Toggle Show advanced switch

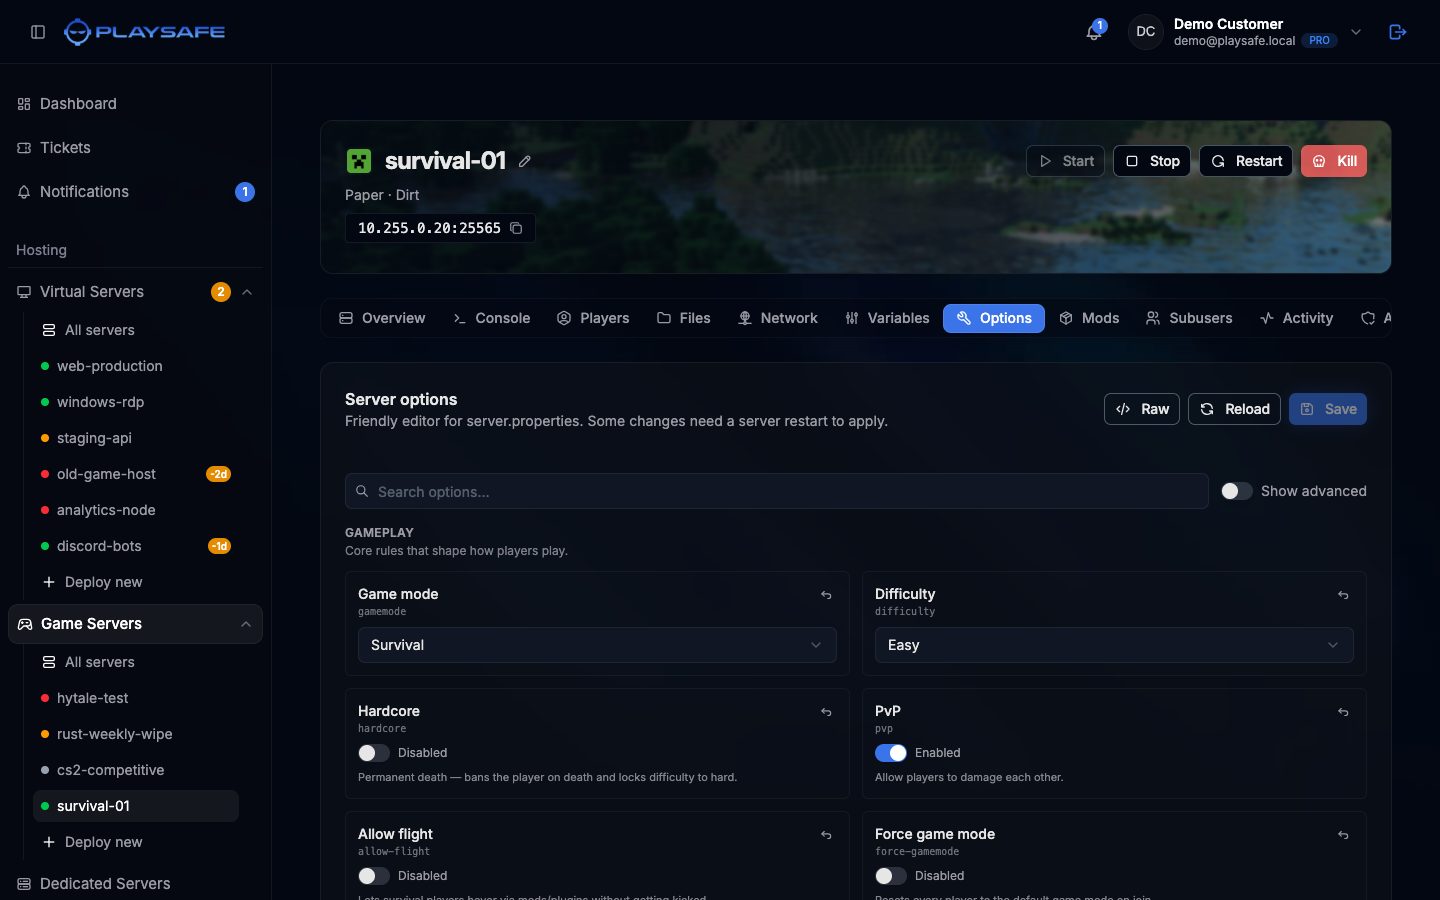click(1237, 491)
